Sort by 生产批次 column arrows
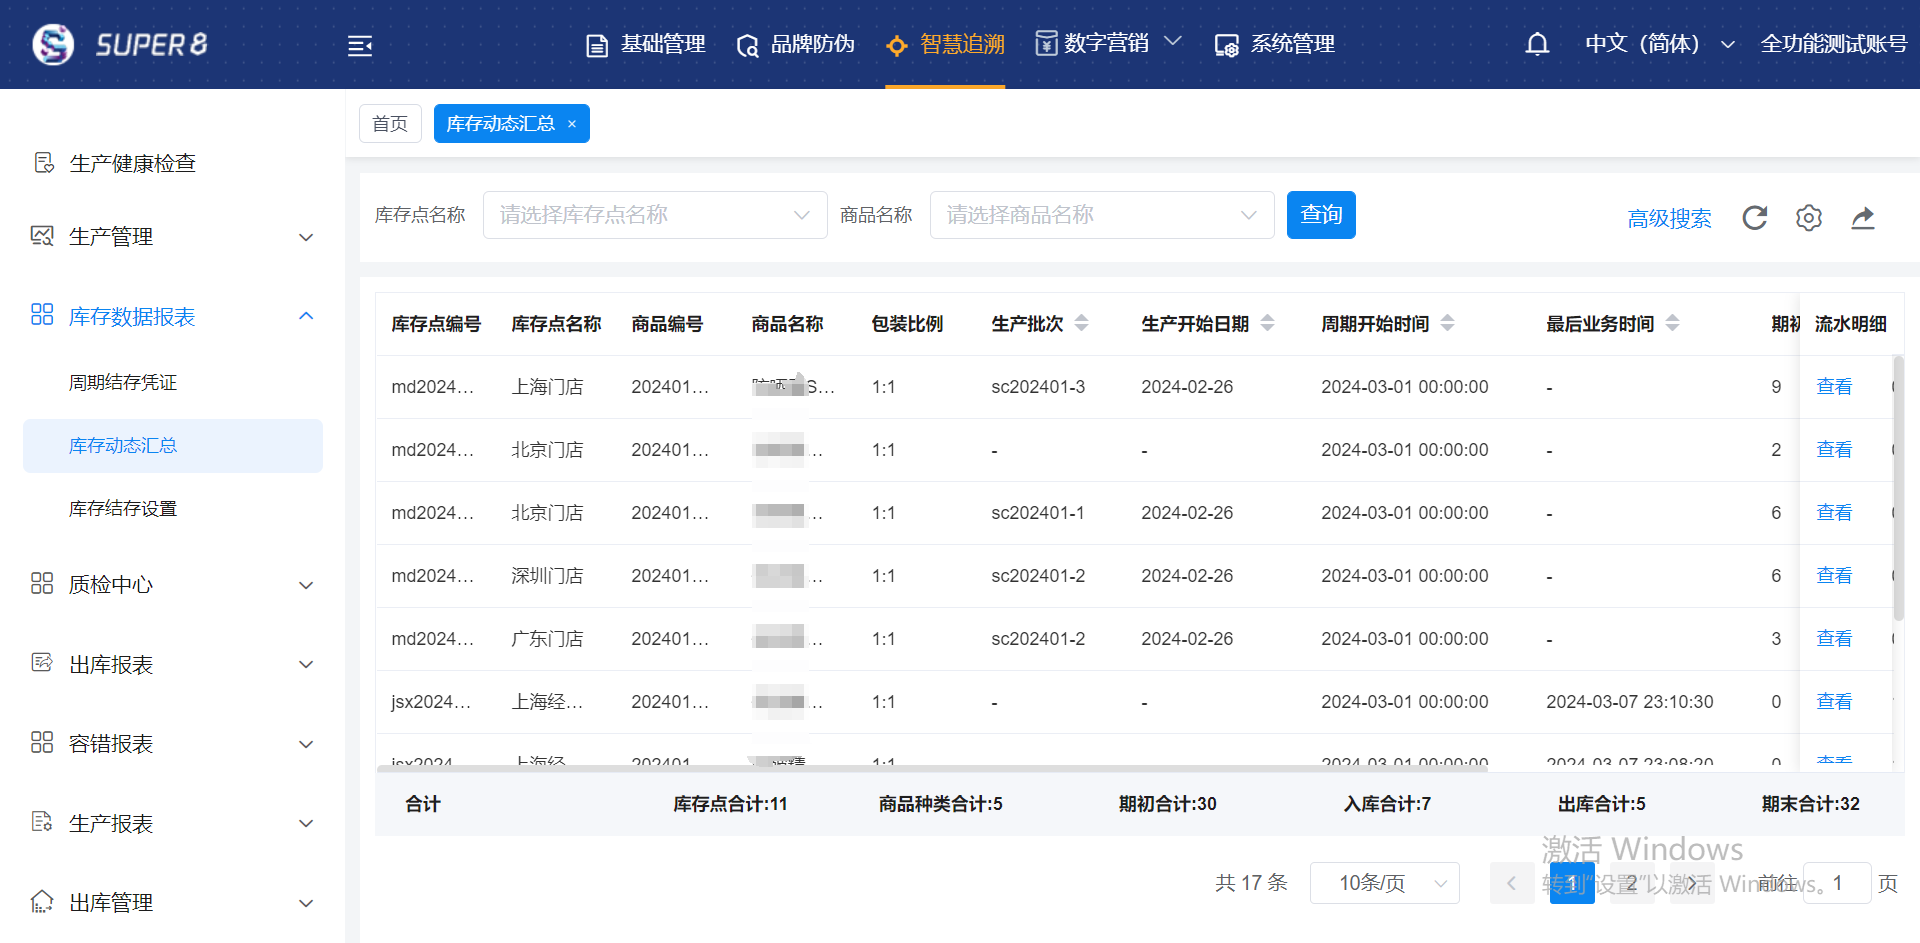 pos(1081,323)
